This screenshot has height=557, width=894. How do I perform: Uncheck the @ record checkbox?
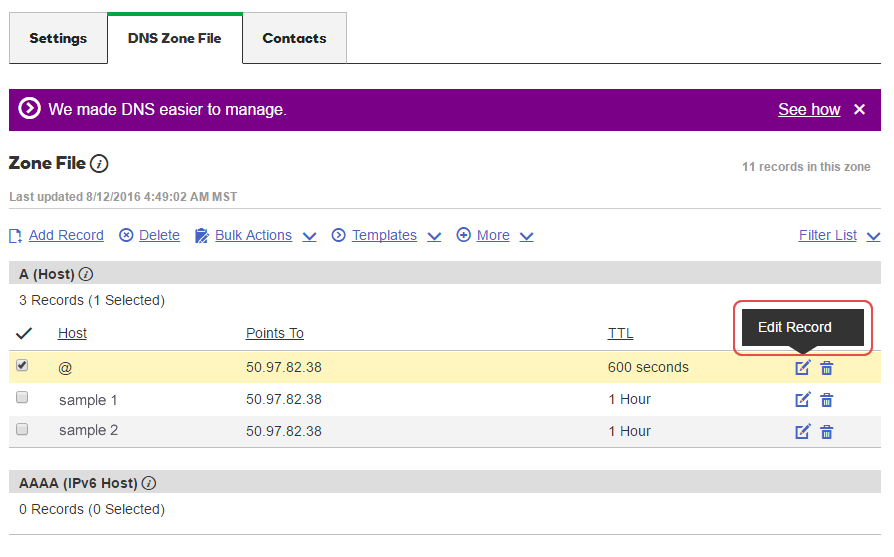tap(22, 366)
